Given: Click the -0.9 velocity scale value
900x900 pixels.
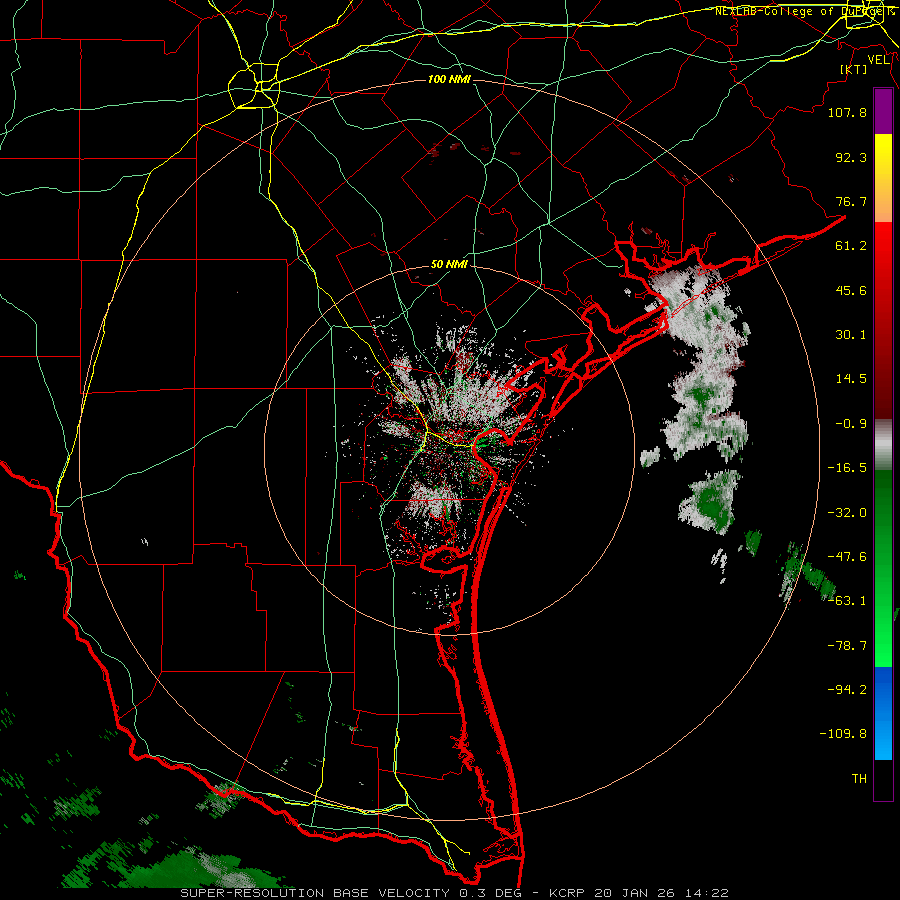Looking at the screenshot, I should point(851,424).
